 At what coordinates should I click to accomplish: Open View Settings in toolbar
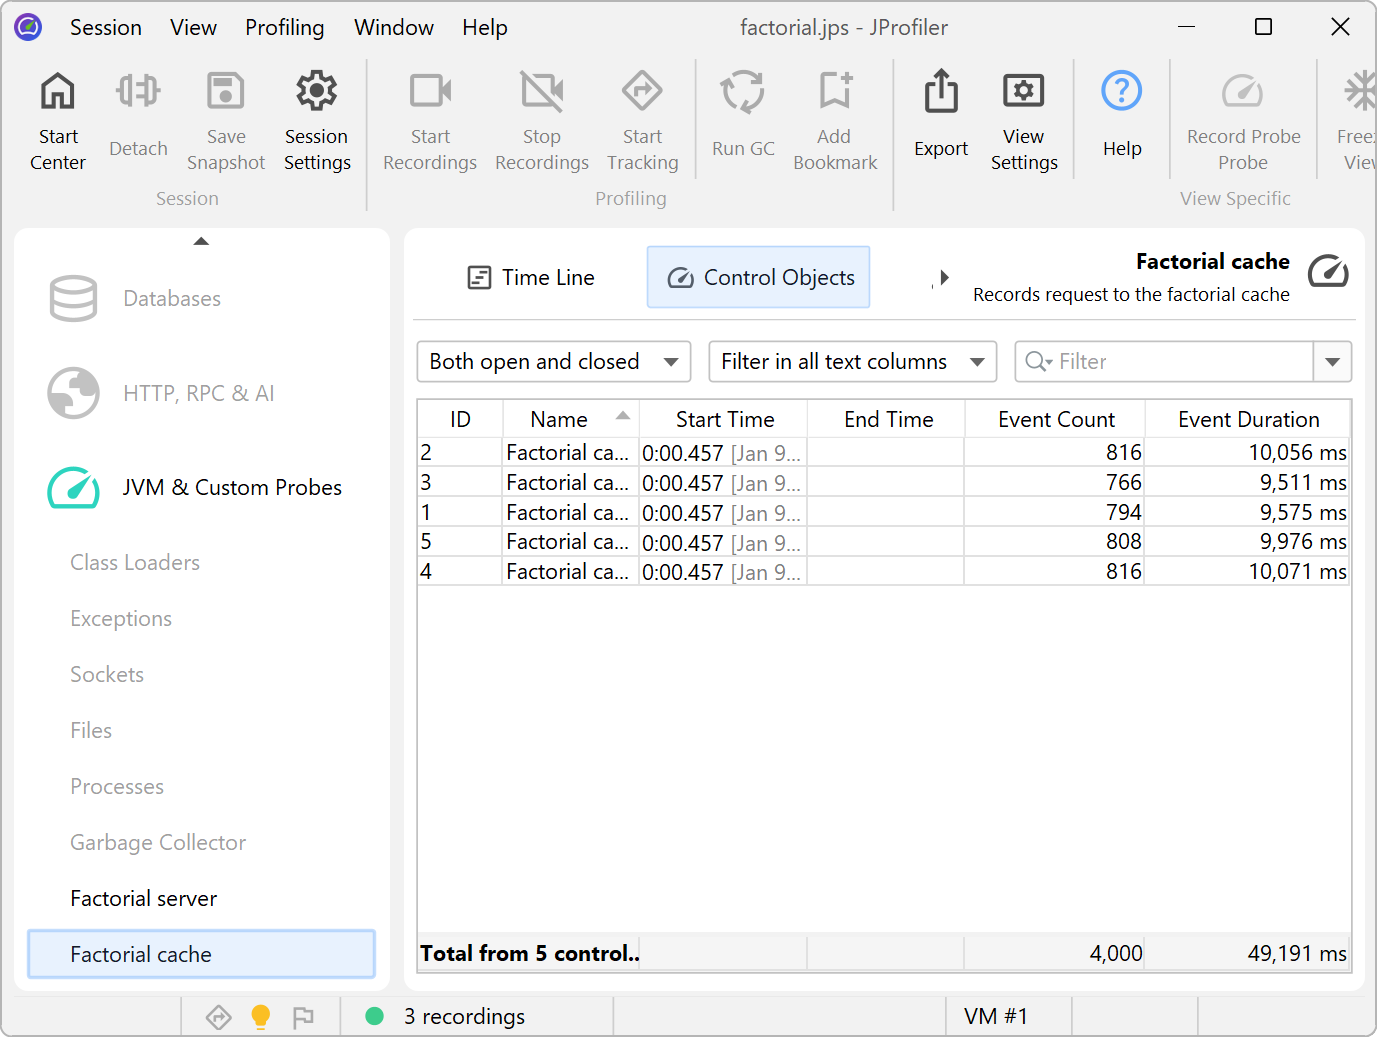[1023, 93]
